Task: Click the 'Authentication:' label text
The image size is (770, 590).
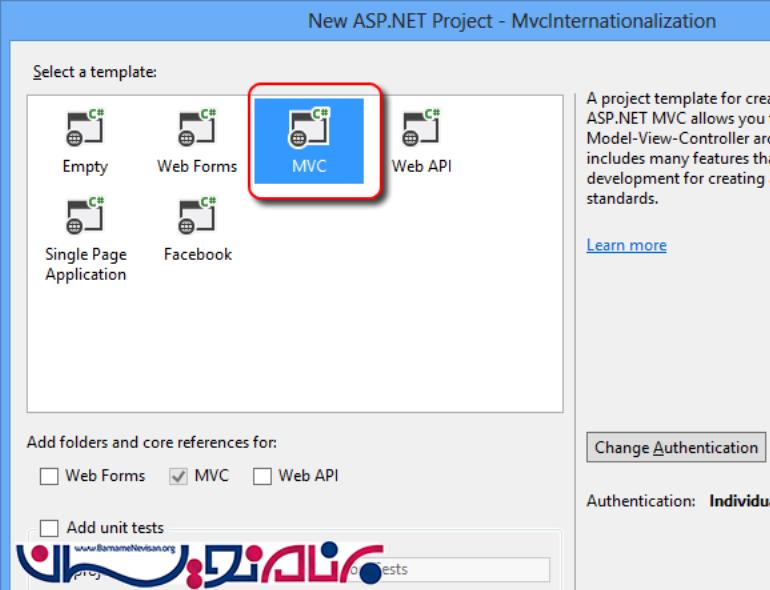Action: 641,501
